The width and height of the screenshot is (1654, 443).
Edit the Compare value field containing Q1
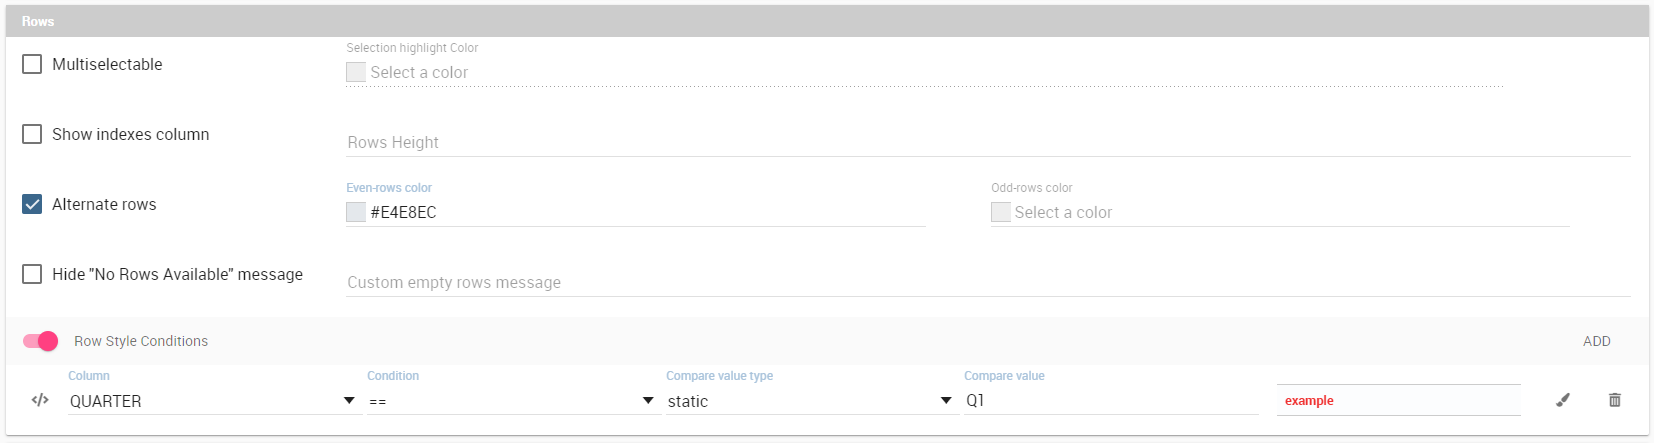coord(1111,400)
